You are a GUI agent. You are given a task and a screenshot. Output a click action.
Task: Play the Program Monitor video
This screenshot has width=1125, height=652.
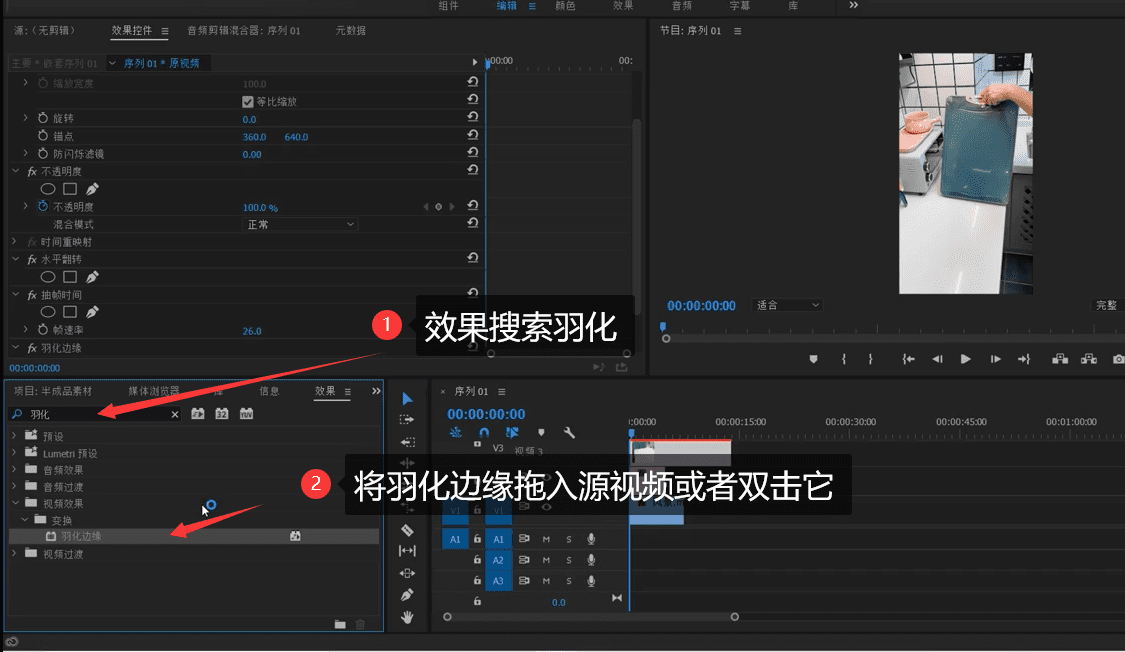coord(966,359)
